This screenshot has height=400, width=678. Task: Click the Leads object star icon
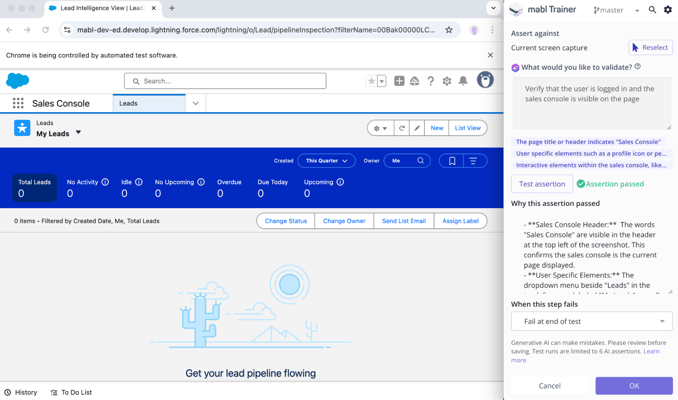[22, 128]
